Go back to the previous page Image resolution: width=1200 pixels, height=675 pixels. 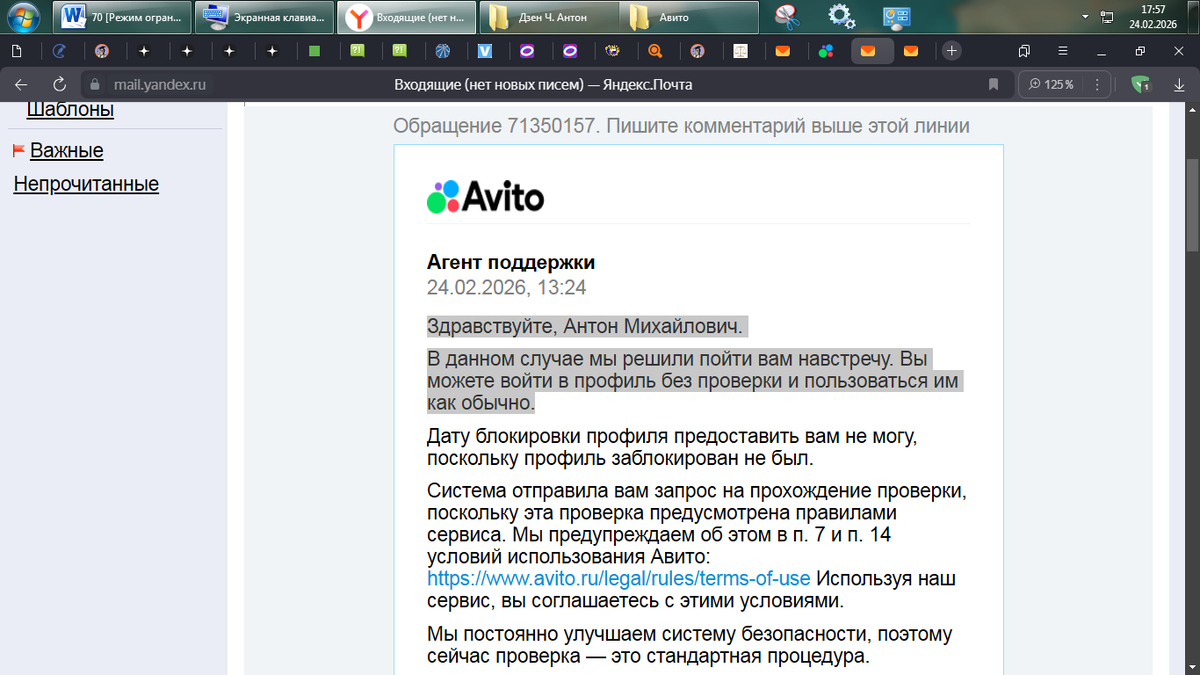click(x=20, y=85)
